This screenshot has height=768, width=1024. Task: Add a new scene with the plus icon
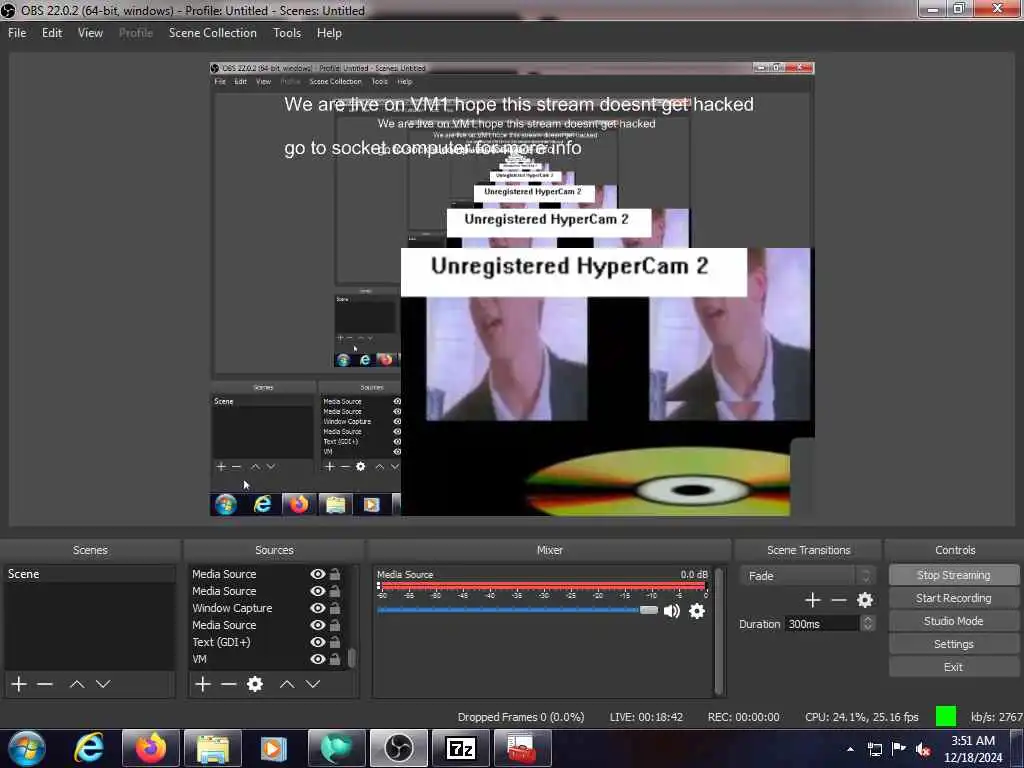click(x=19, y=684)
